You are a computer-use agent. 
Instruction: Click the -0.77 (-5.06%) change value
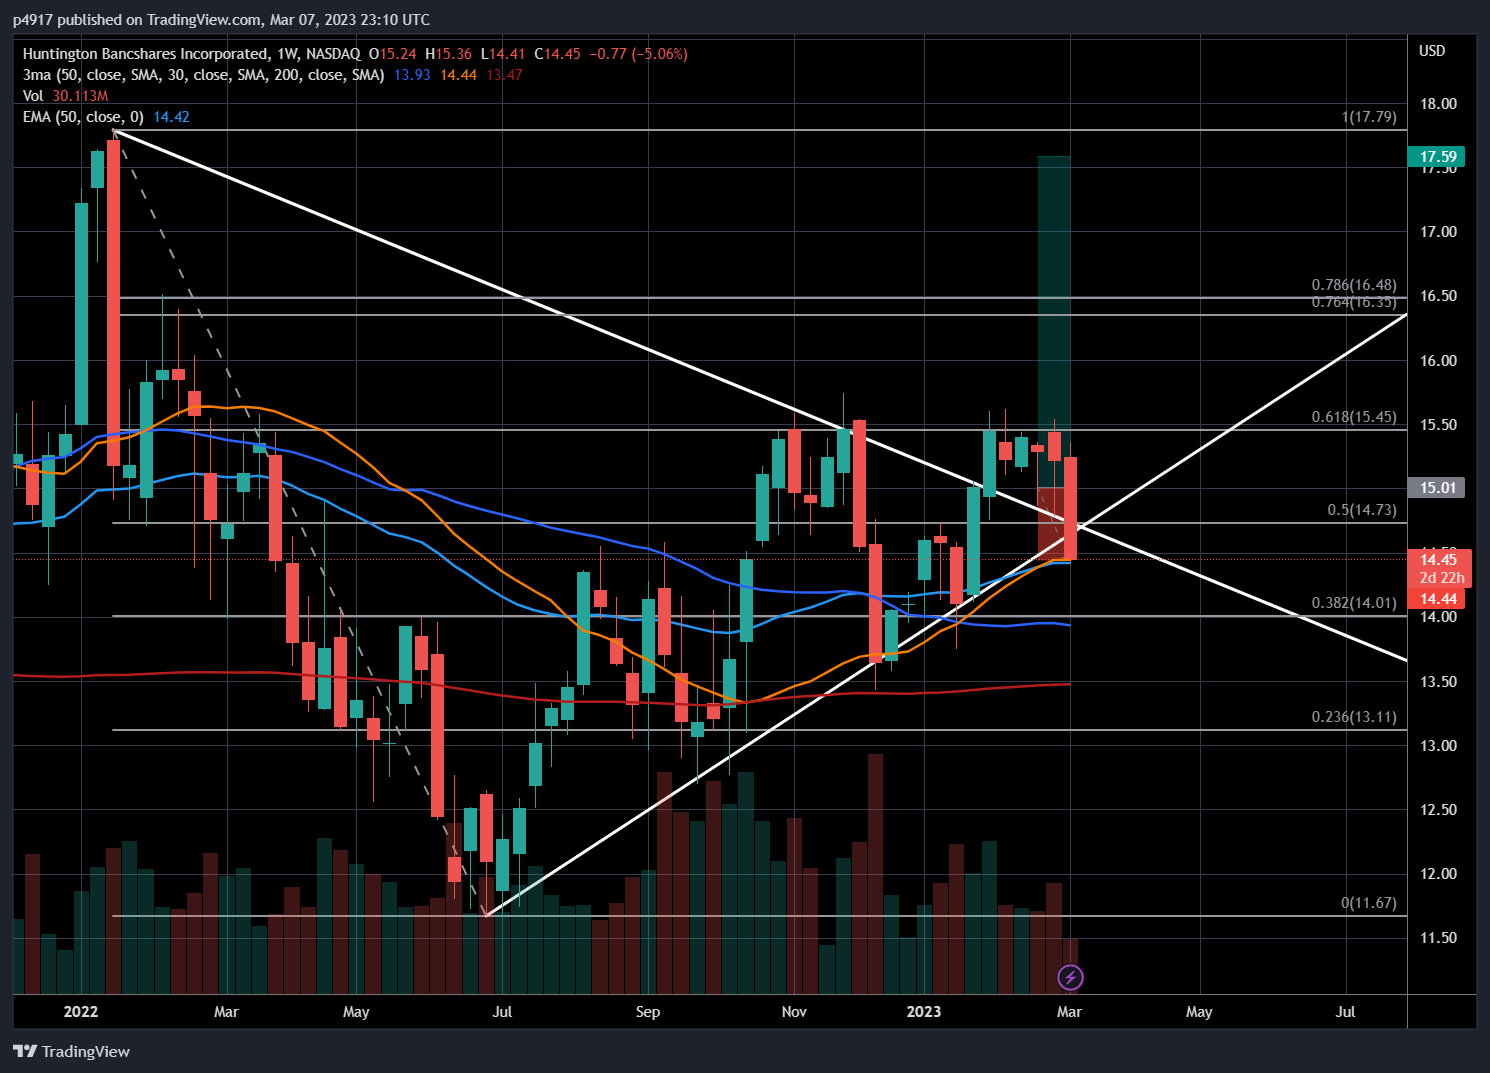[638, 54]
